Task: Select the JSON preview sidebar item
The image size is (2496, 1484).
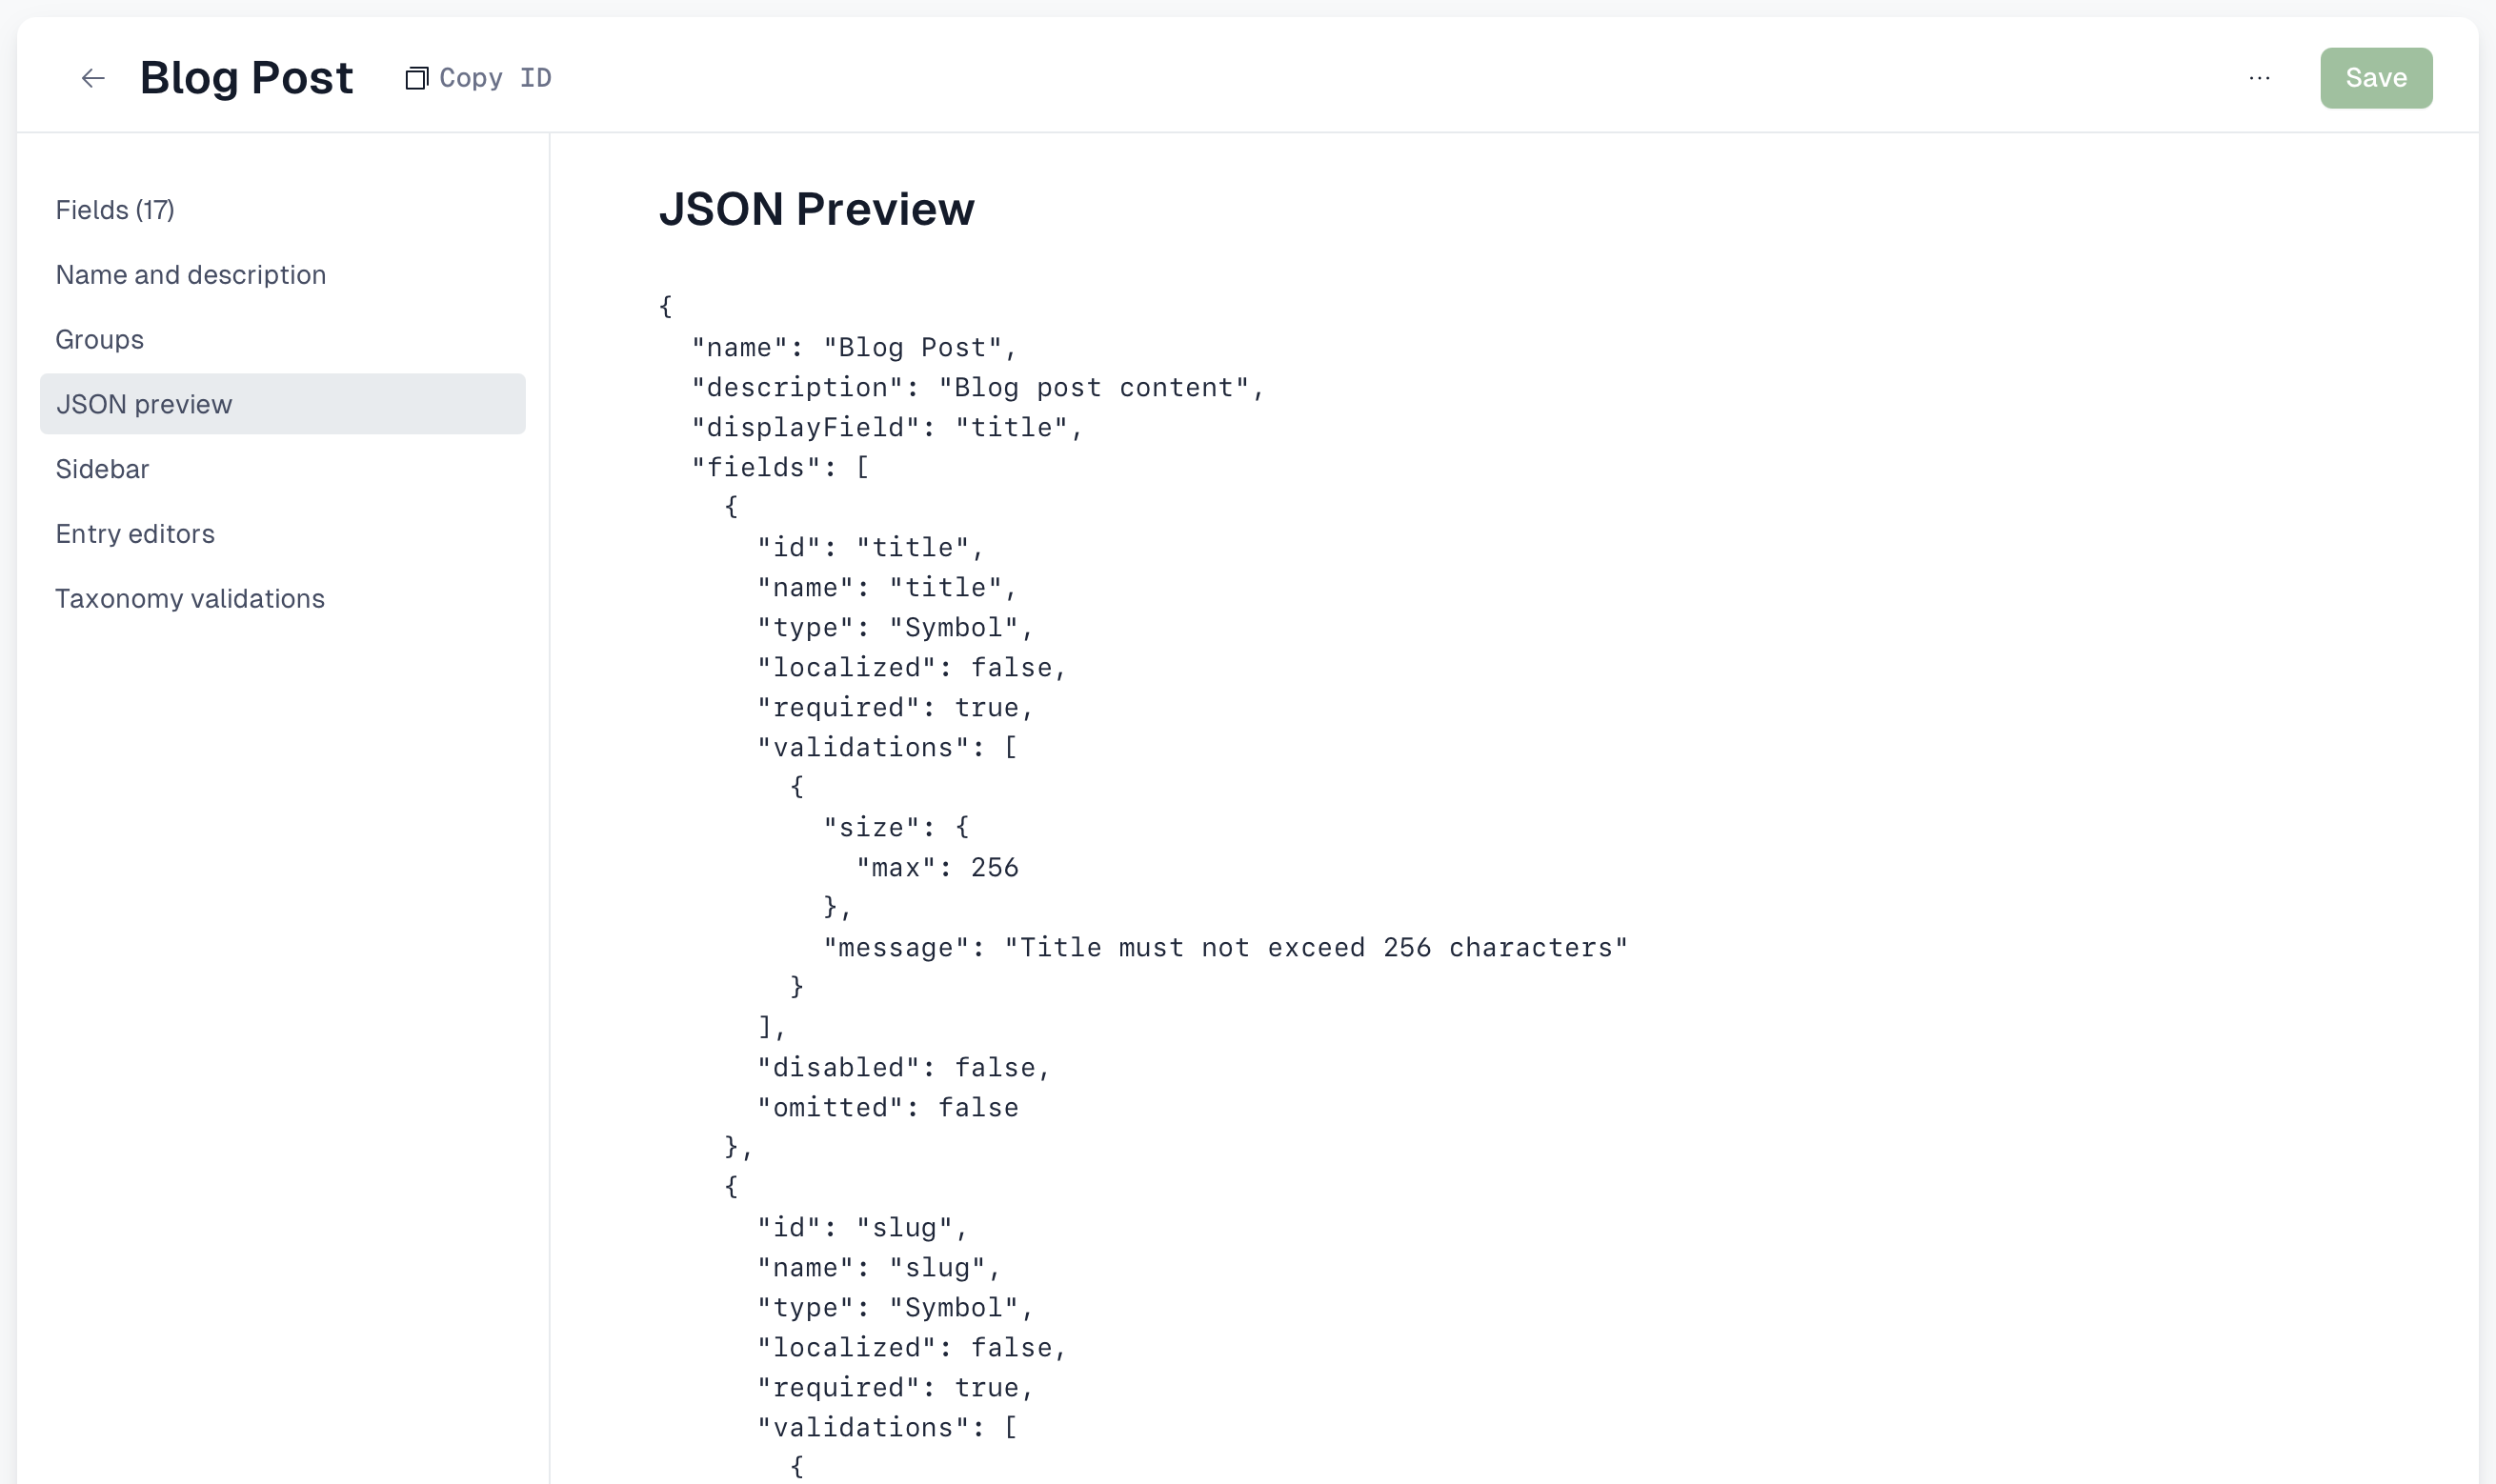Action: 282,404
